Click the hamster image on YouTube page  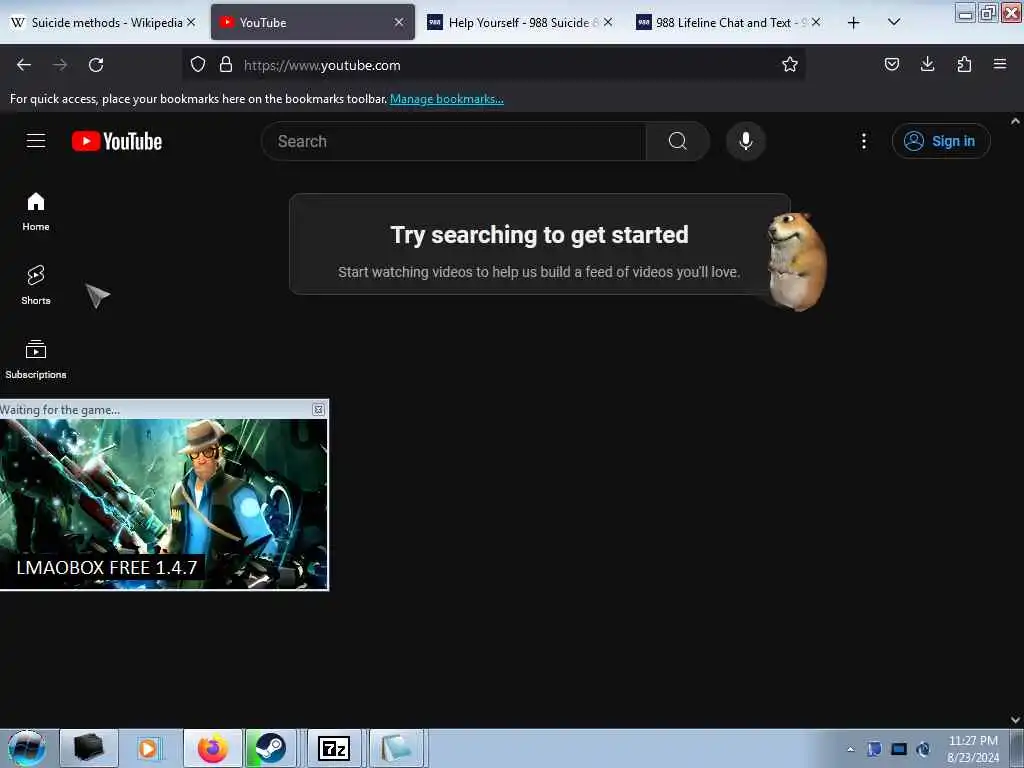(x=797, y=261)
